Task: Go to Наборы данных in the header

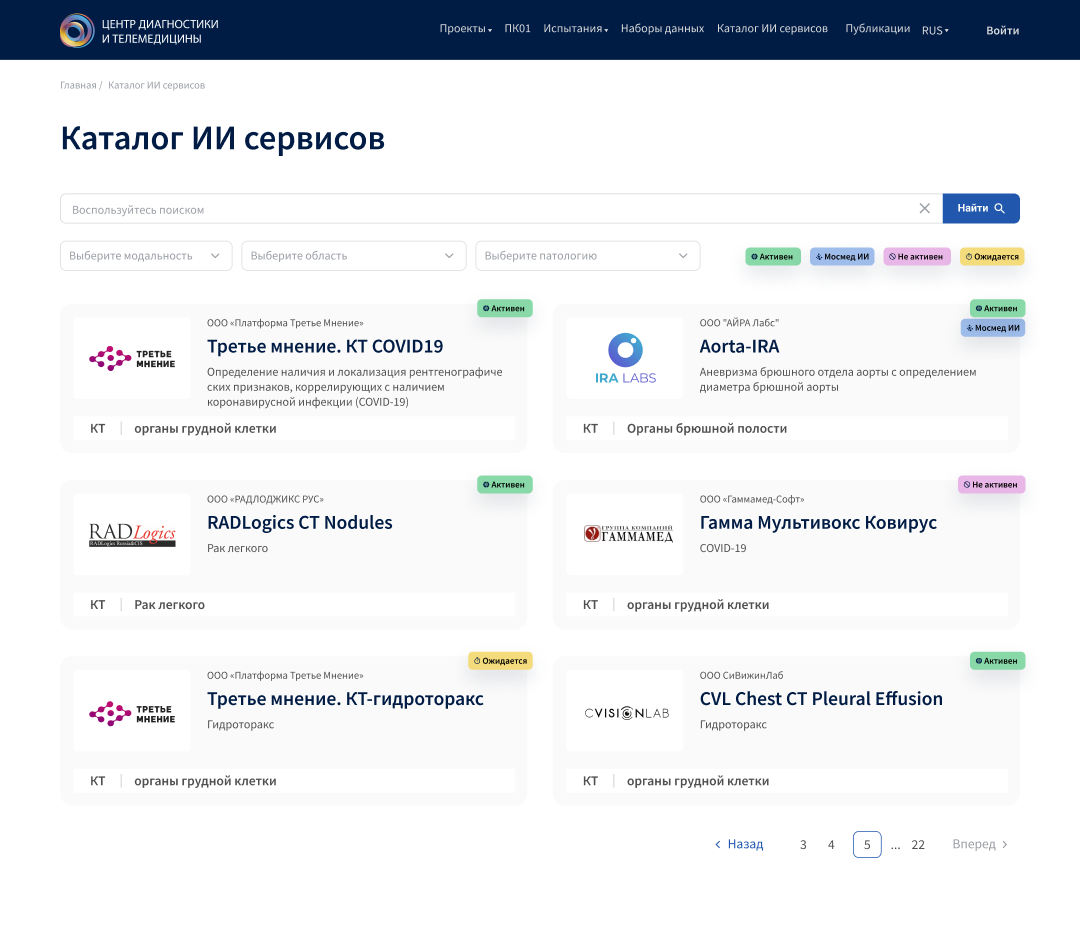Action: (662, 29)
